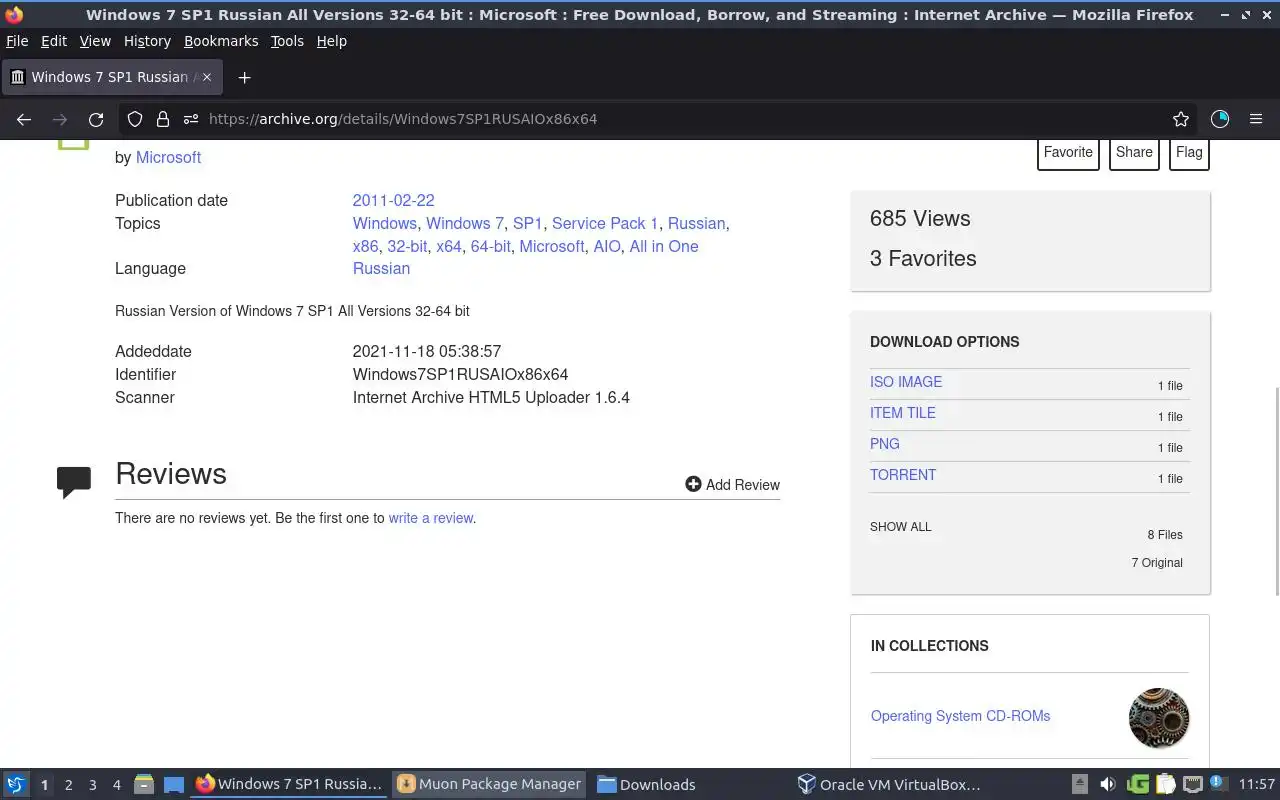This screenshot has width=1280, height=800.
Task: Open the Microsoft author link
Action: (x=168, y=157)
